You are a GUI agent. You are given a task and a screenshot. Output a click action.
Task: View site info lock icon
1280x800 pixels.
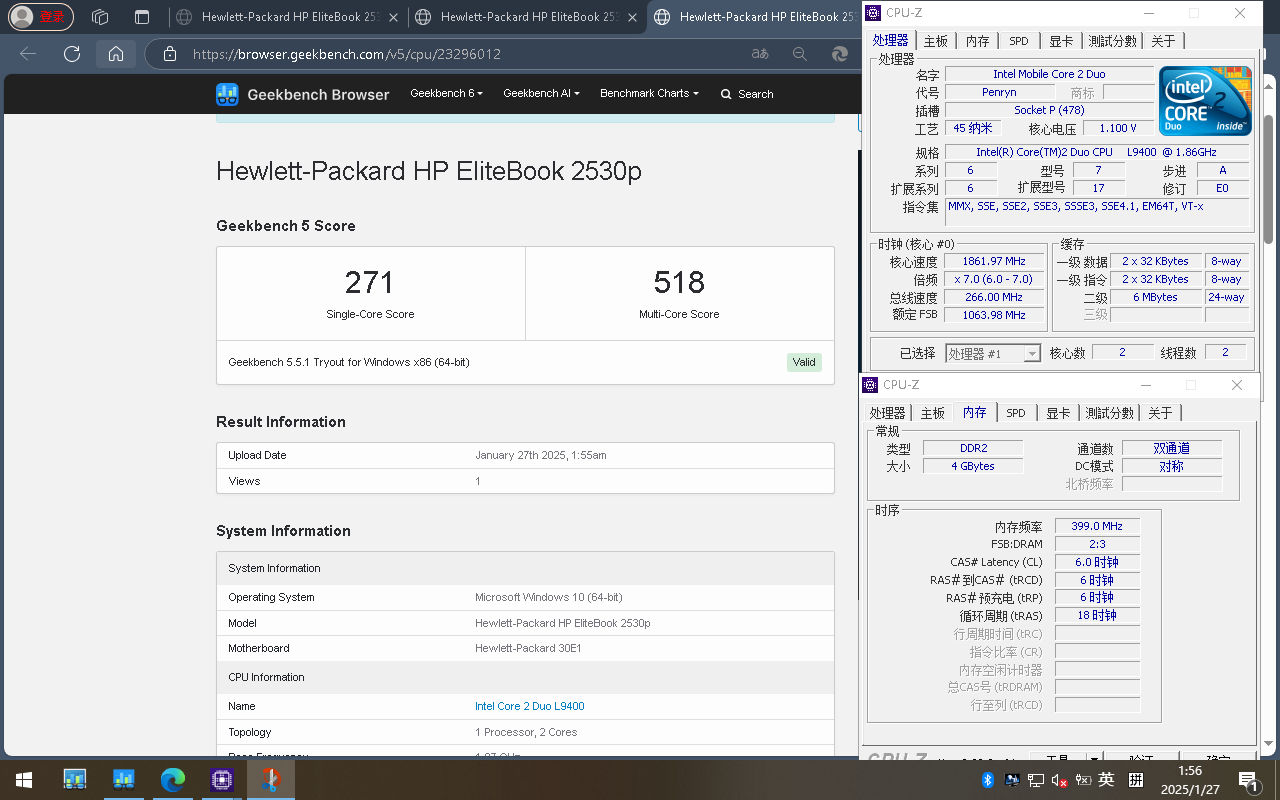[x=170, y=54]
